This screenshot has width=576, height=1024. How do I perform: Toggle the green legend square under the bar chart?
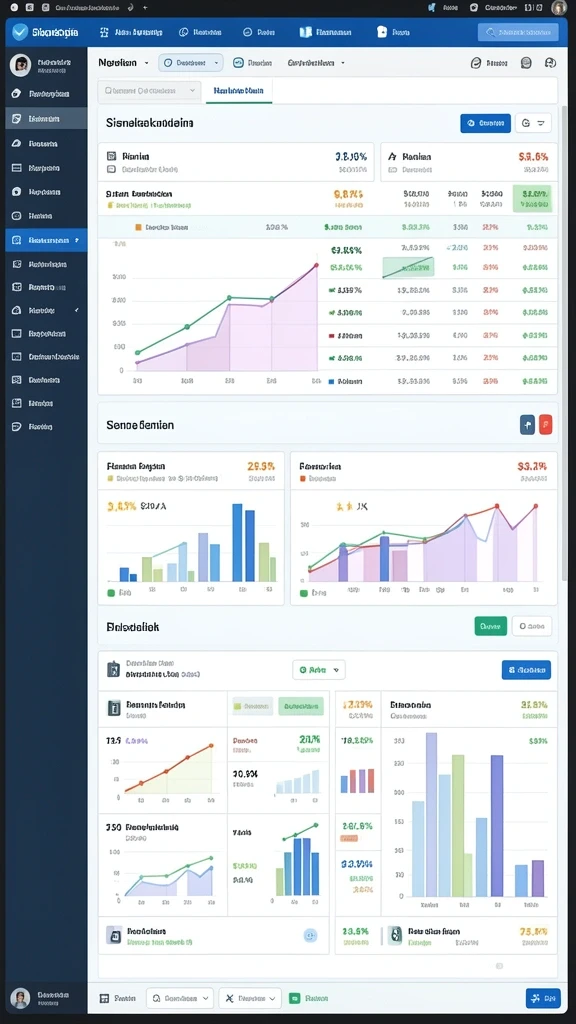point(111,593)
